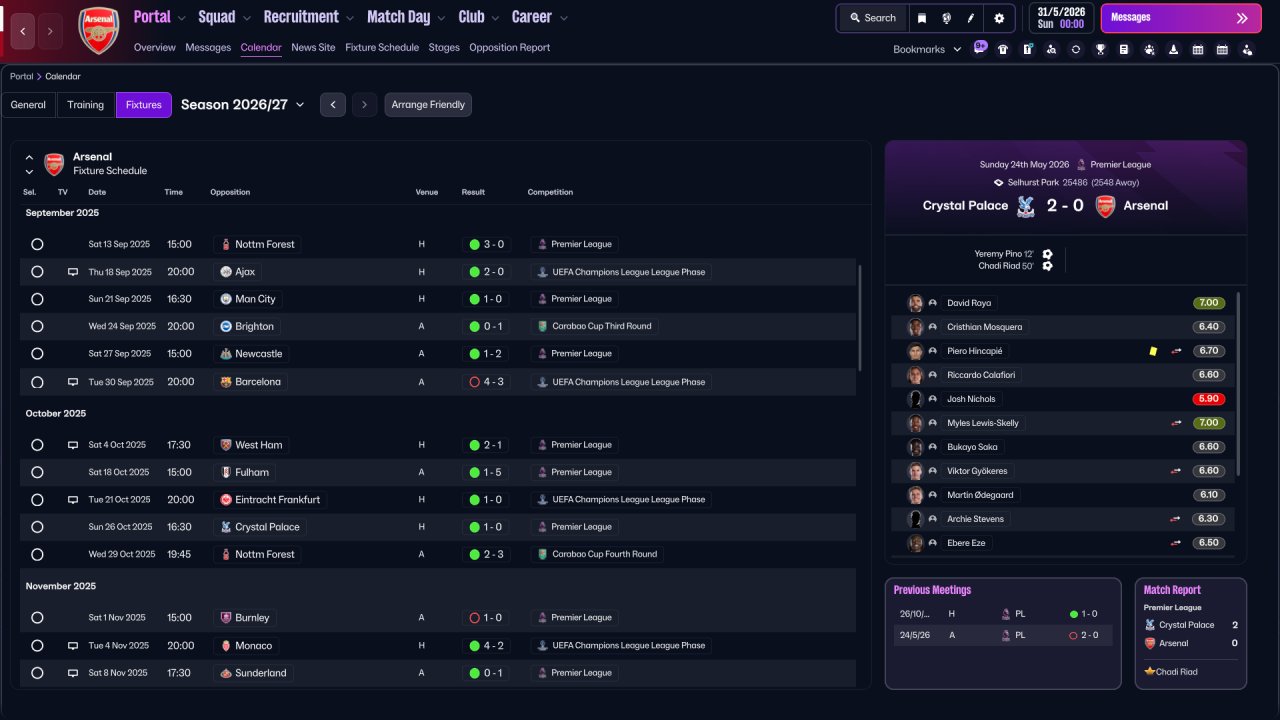Expand the Portal menu chevron
Screen dimensions: 1280x720
click(181, 18)
